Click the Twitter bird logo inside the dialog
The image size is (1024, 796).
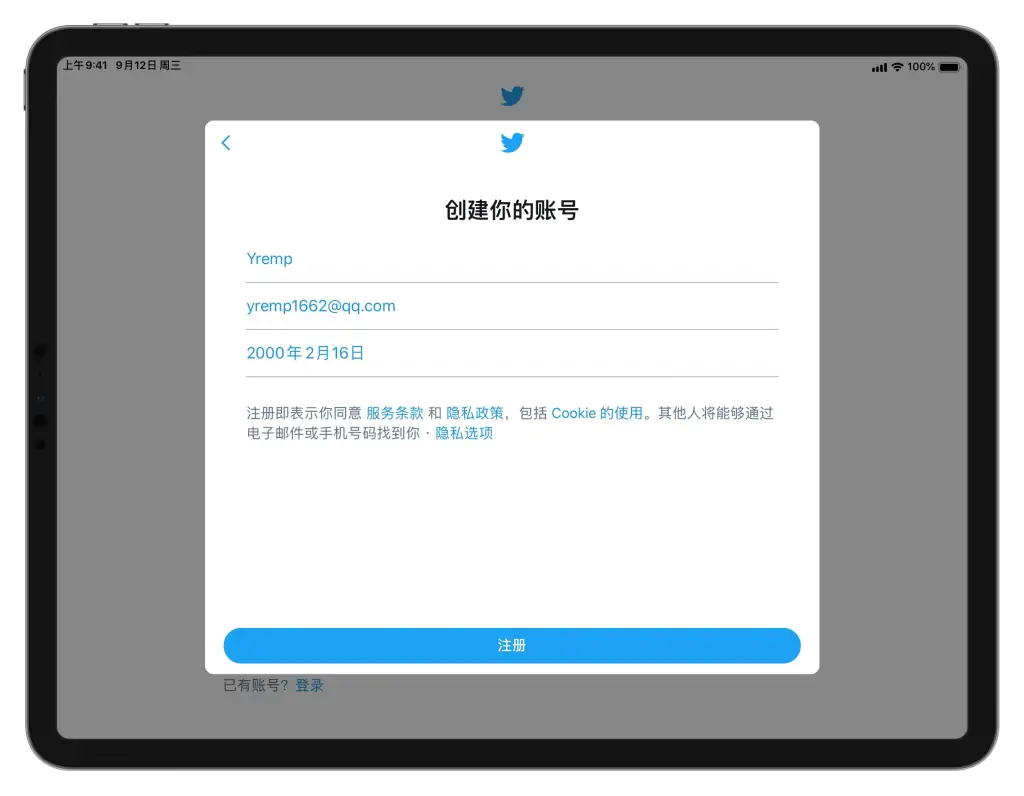(x=512, y=142)
